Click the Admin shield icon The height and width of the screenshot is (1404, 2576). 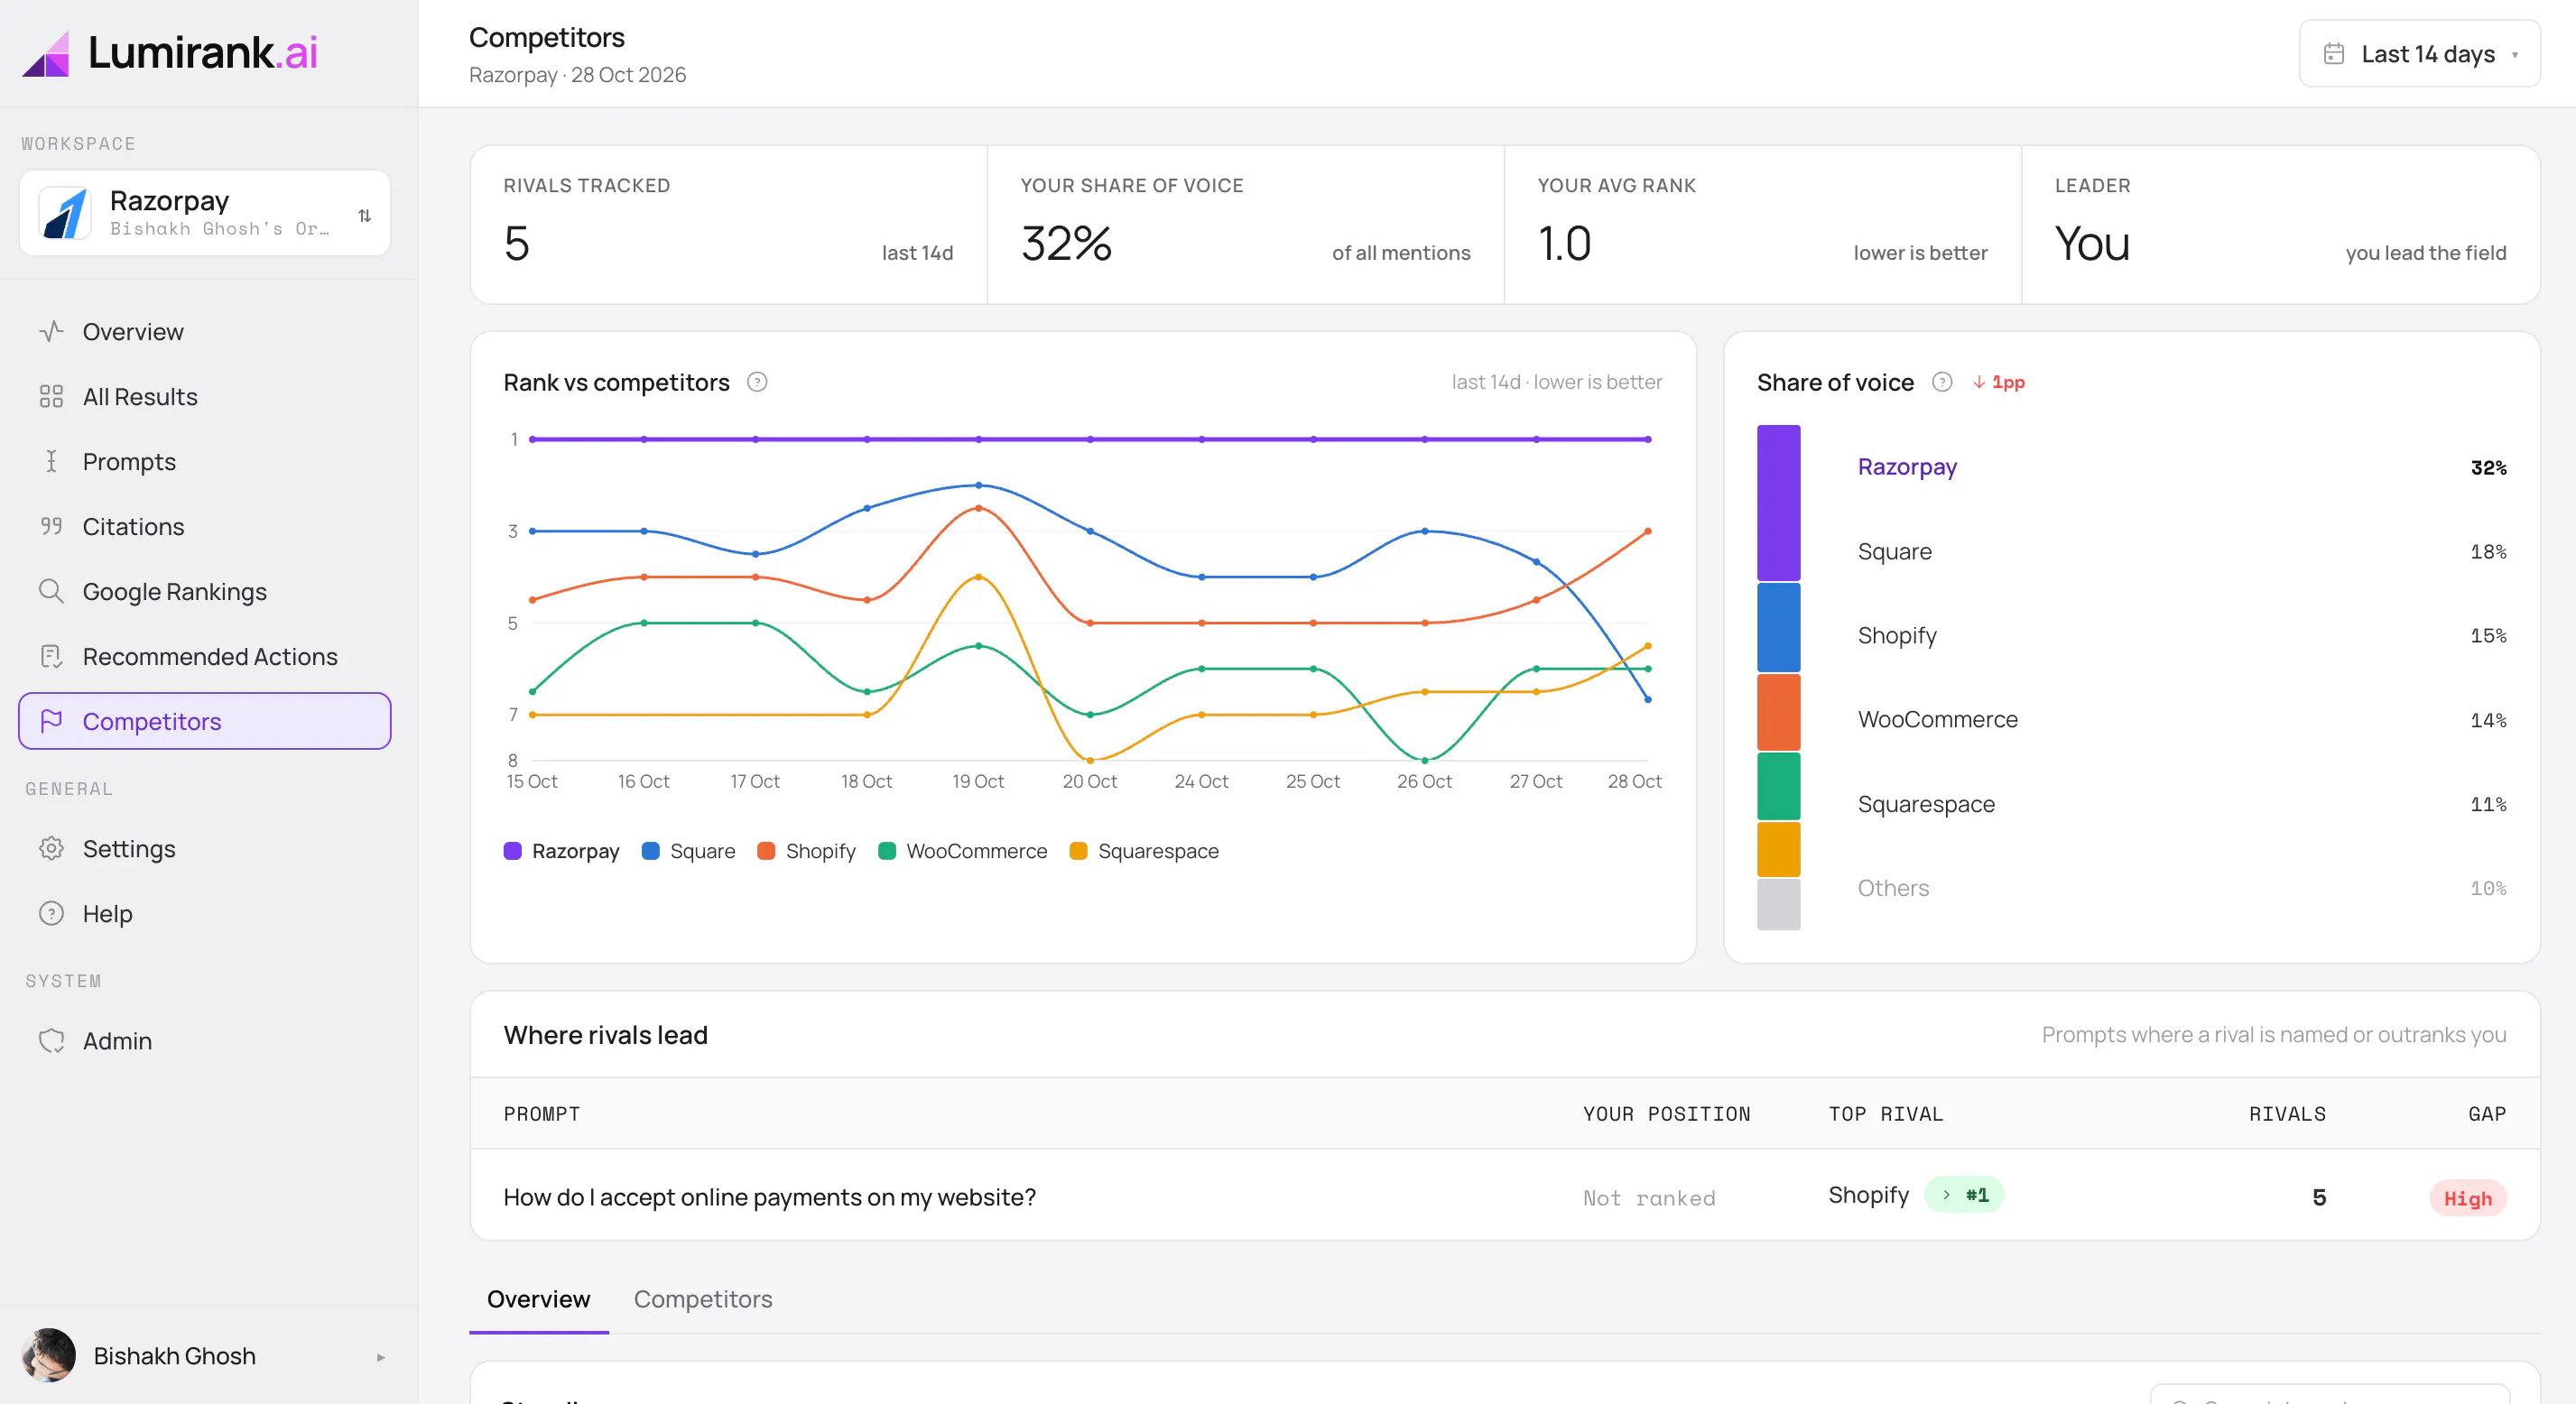(x=51, y=1040)
